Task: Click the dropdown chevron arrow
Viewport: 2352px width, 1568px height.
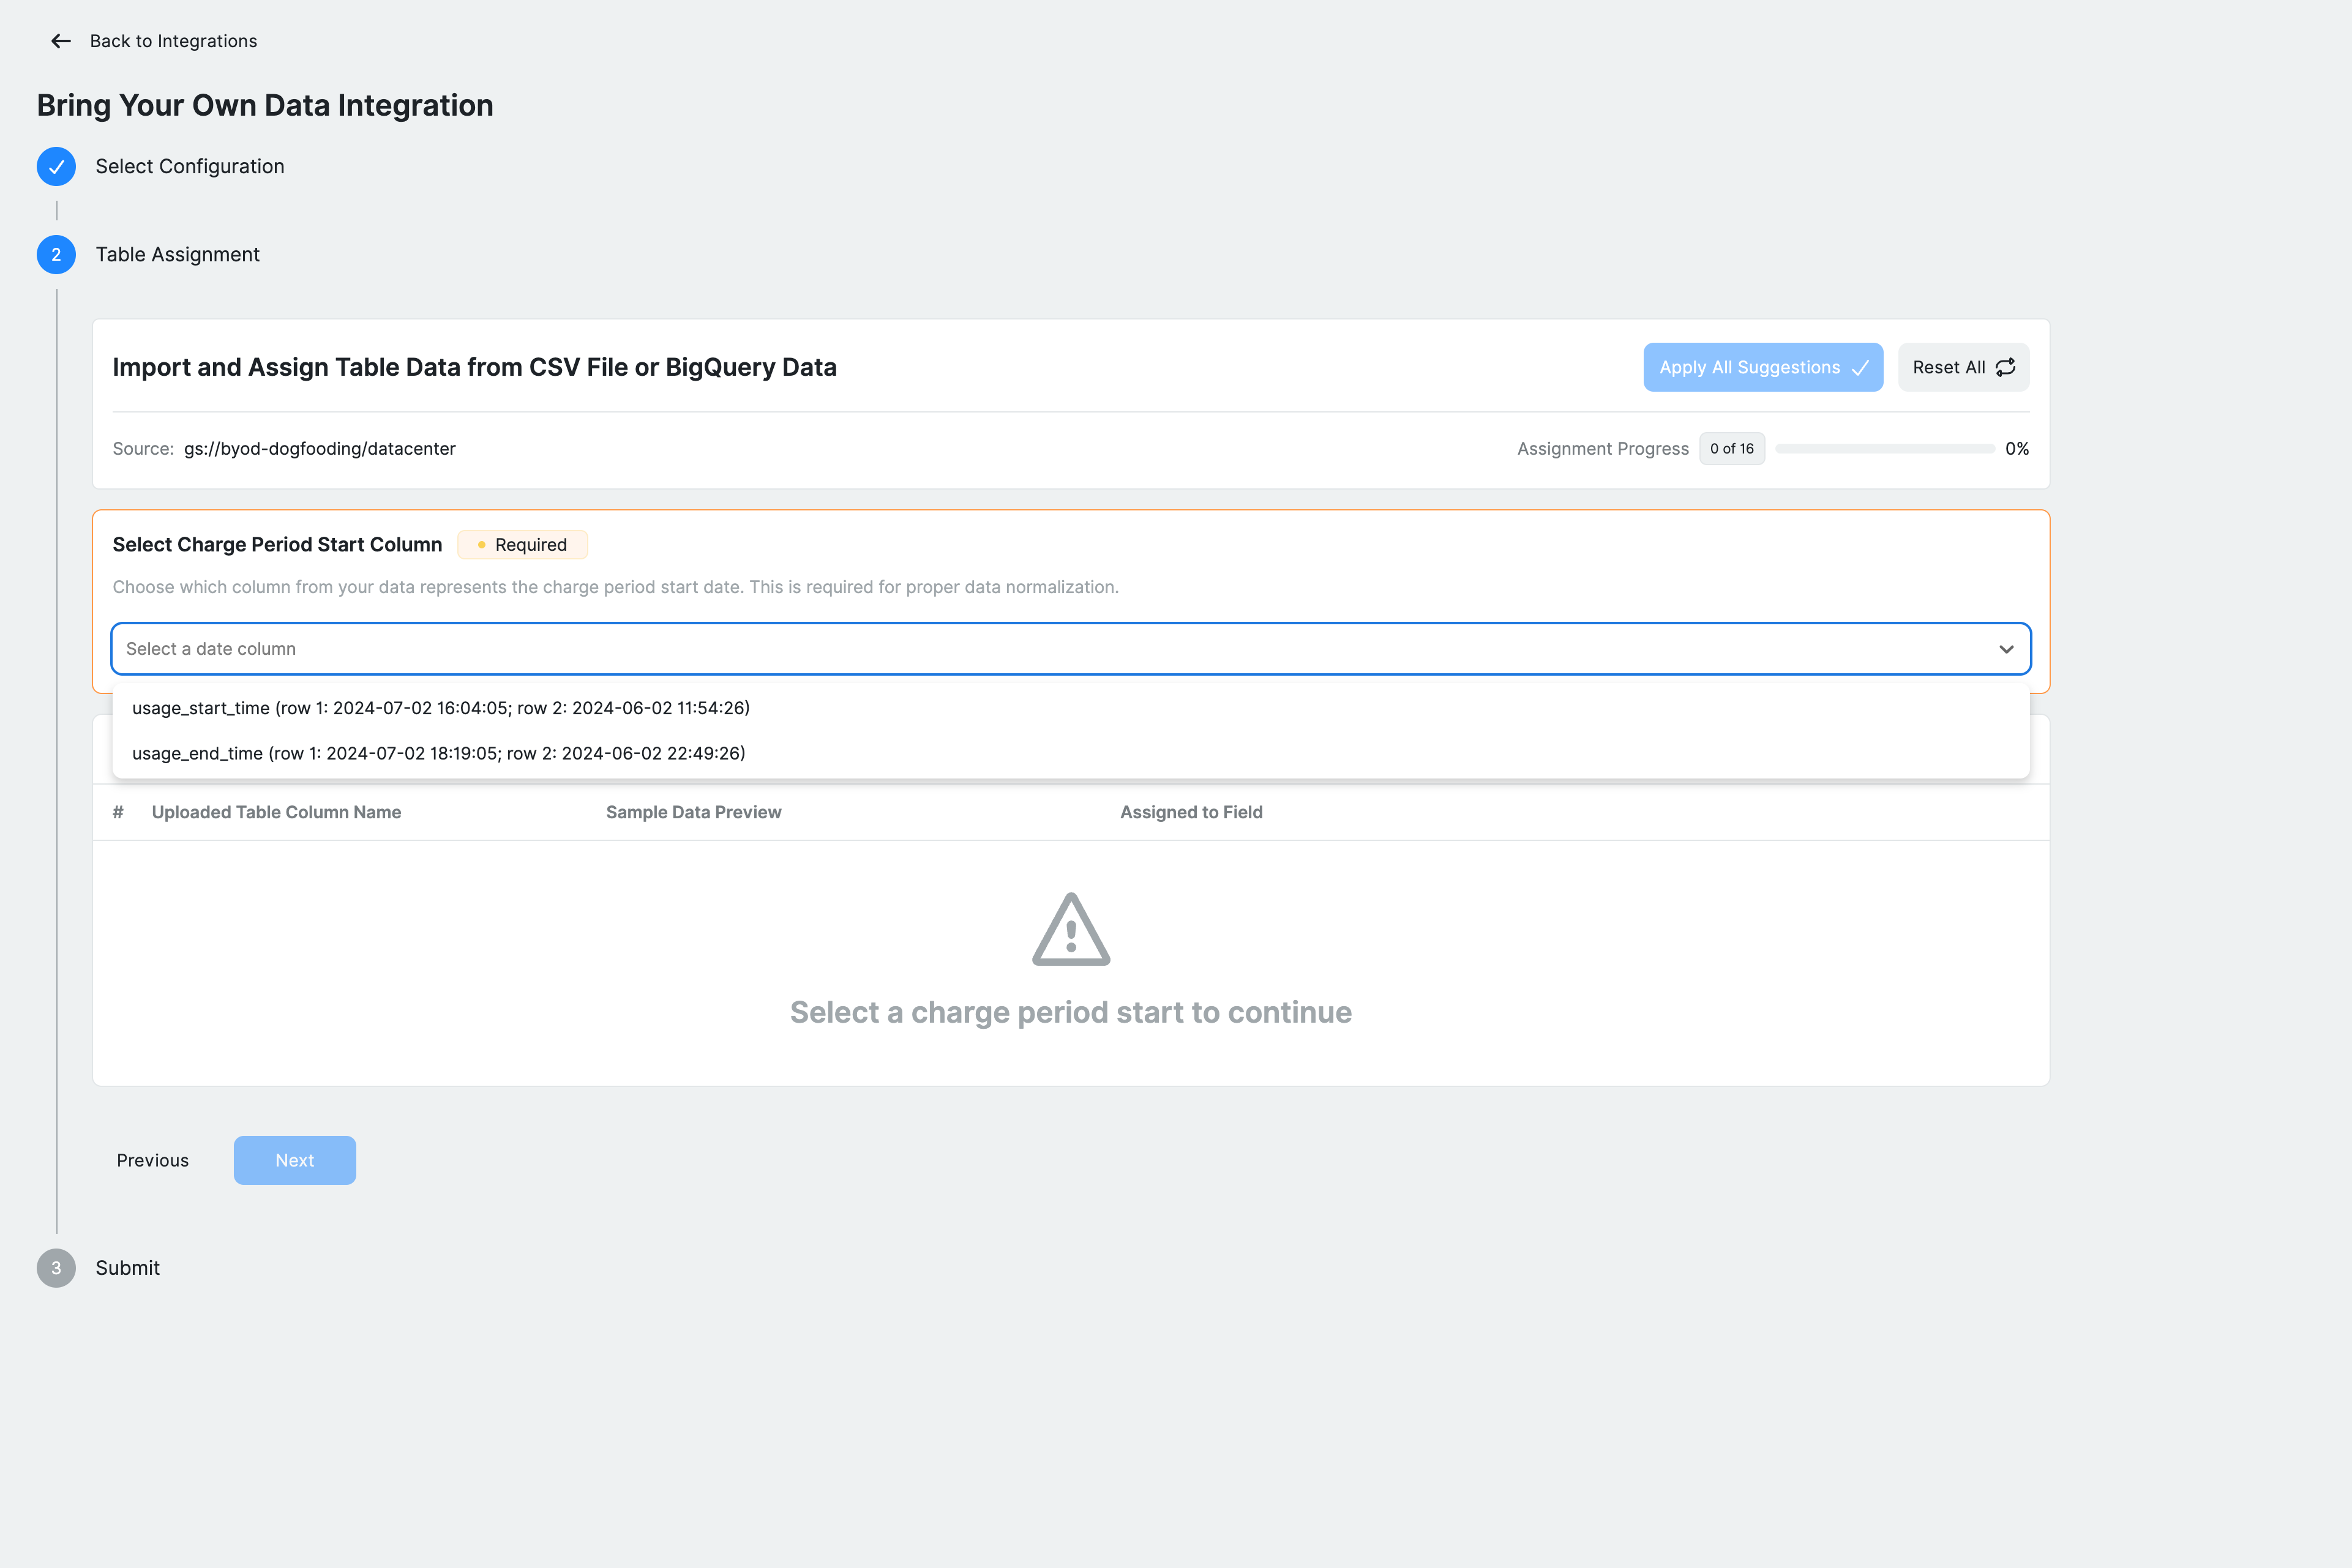Action: click(x=2006, y=649)
